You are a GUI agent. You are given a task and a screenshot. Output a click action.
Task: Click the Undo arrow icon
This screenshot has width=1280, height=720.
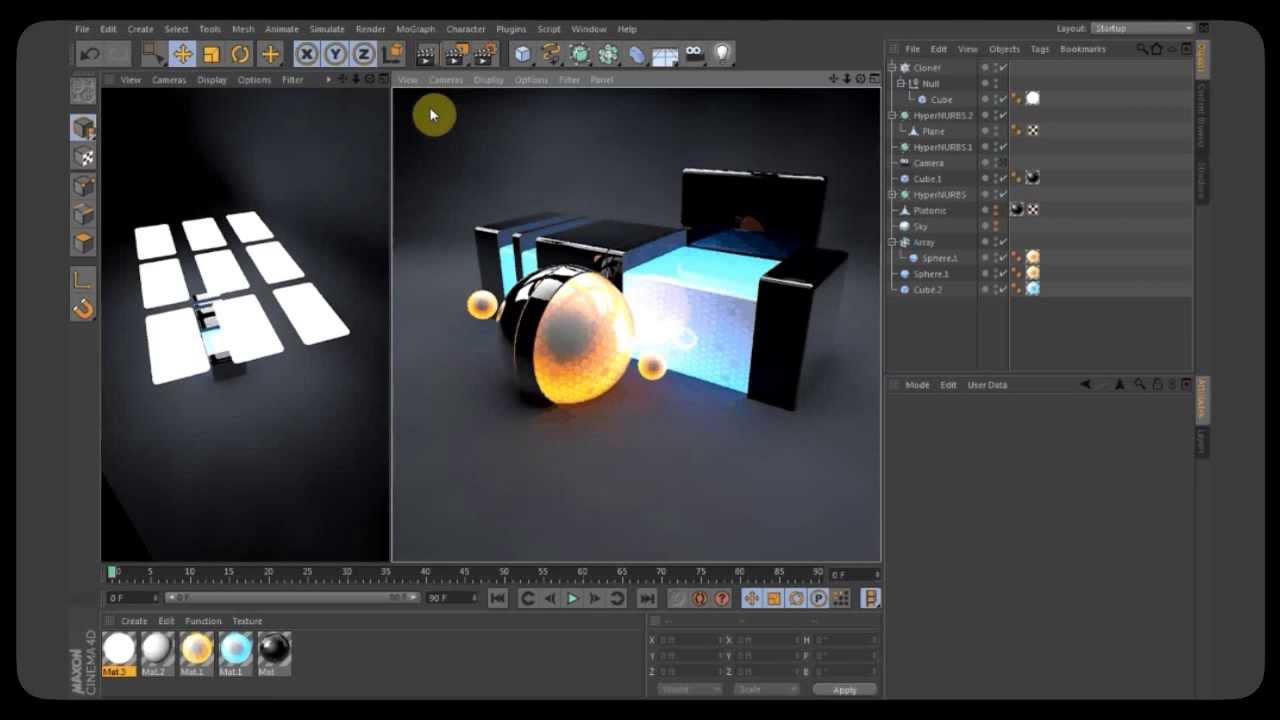[90, 54]
